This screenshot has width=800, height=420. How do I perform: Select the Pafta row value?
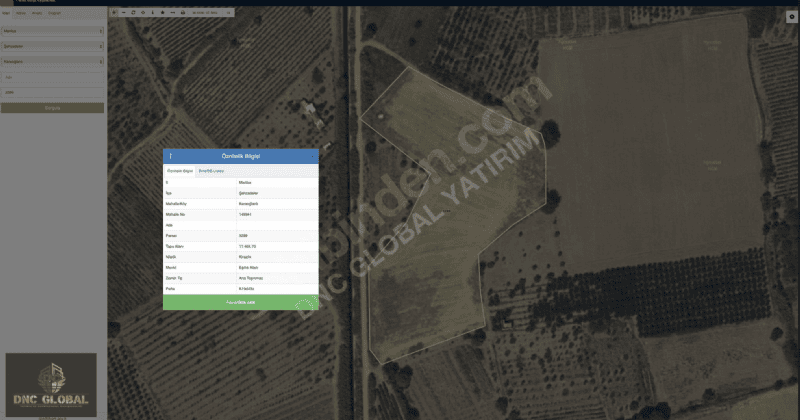click(x=246, y=289)
